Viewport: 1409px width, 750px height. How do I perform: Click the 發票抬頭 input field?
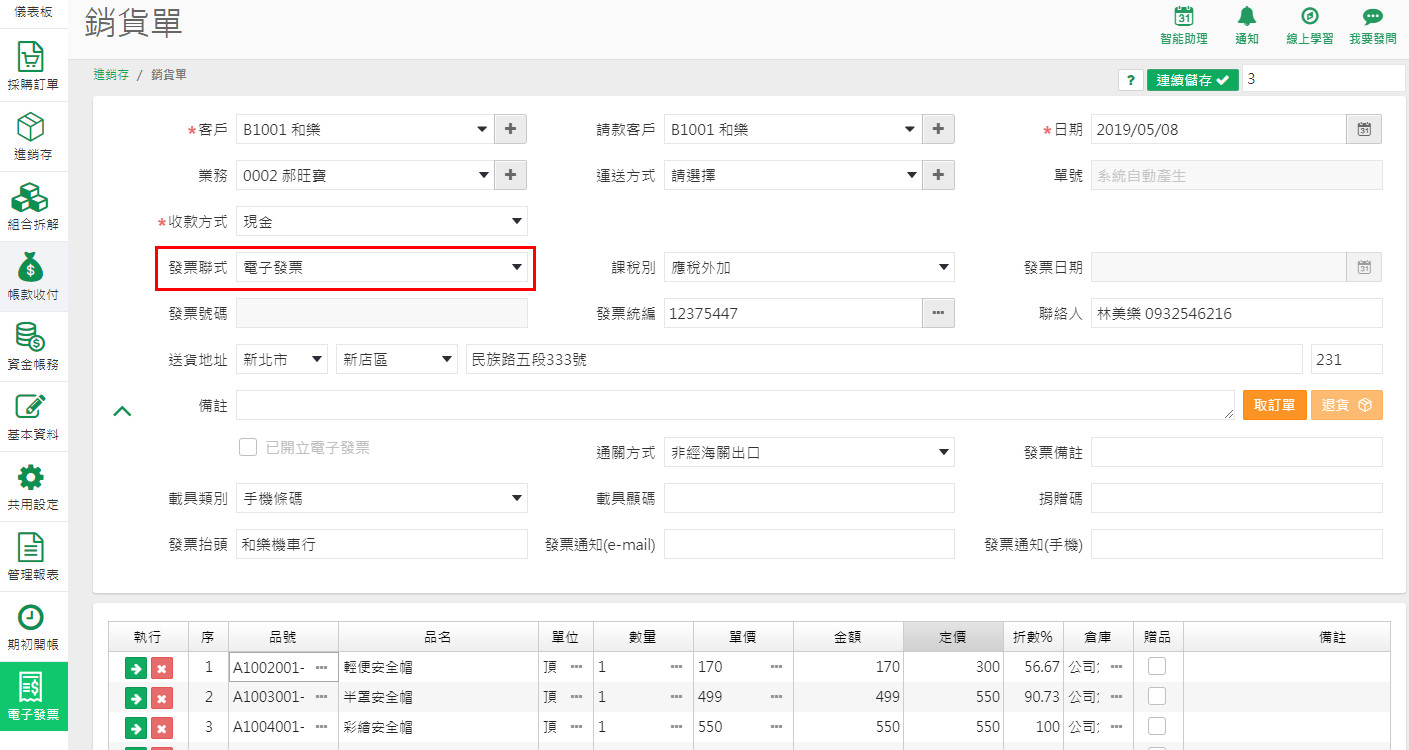pos(382,544)
